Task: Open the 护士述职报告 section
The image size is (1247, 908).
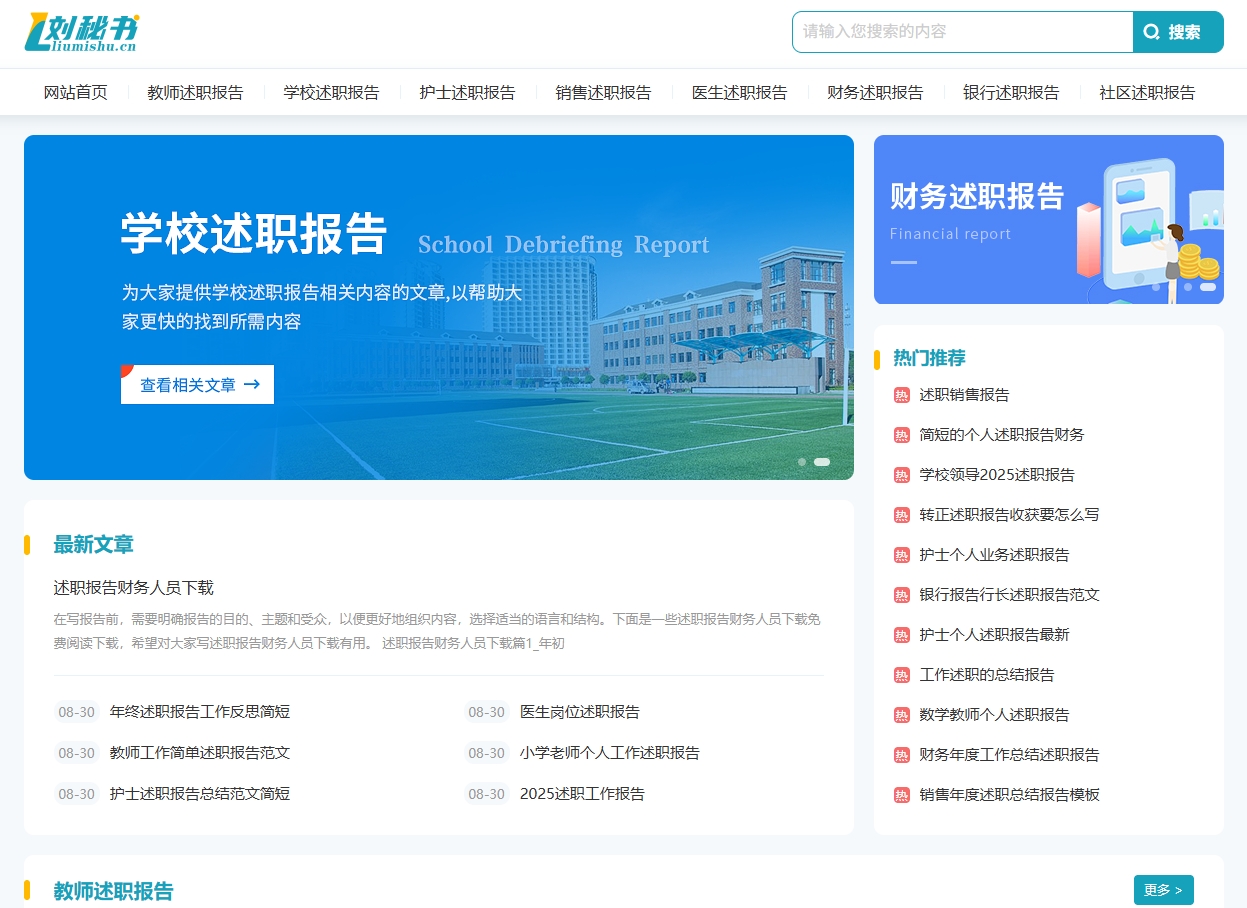Action: pyautogui.click(x=467, y=92)
